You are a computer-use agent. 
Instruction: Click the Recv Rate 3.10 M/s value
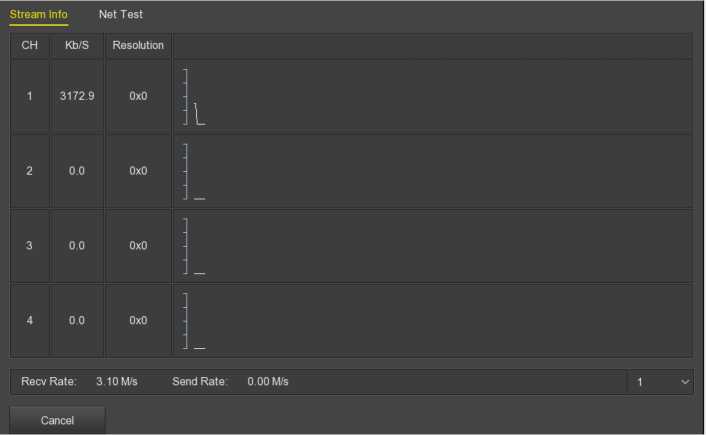click(116, 382)
